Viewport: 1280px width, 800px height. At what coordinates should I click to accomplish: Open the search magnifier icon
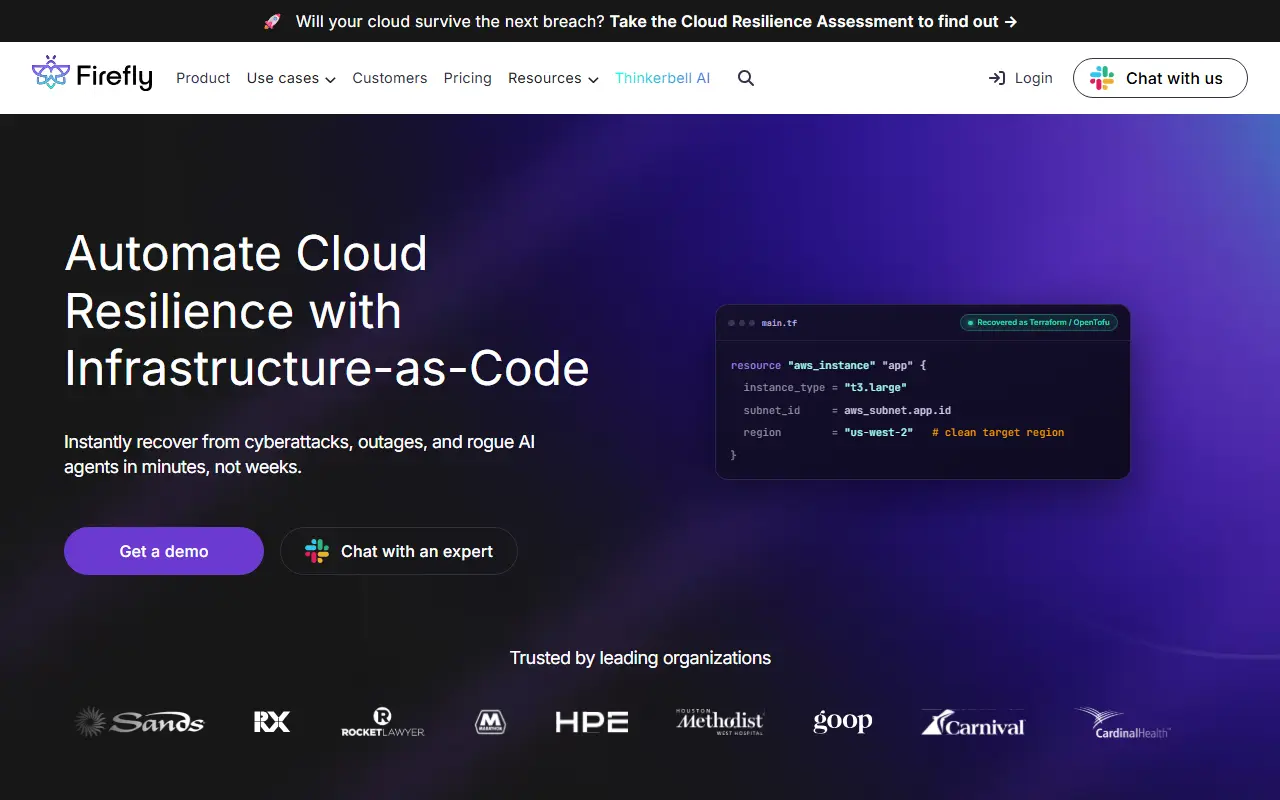tap(746, 78)
